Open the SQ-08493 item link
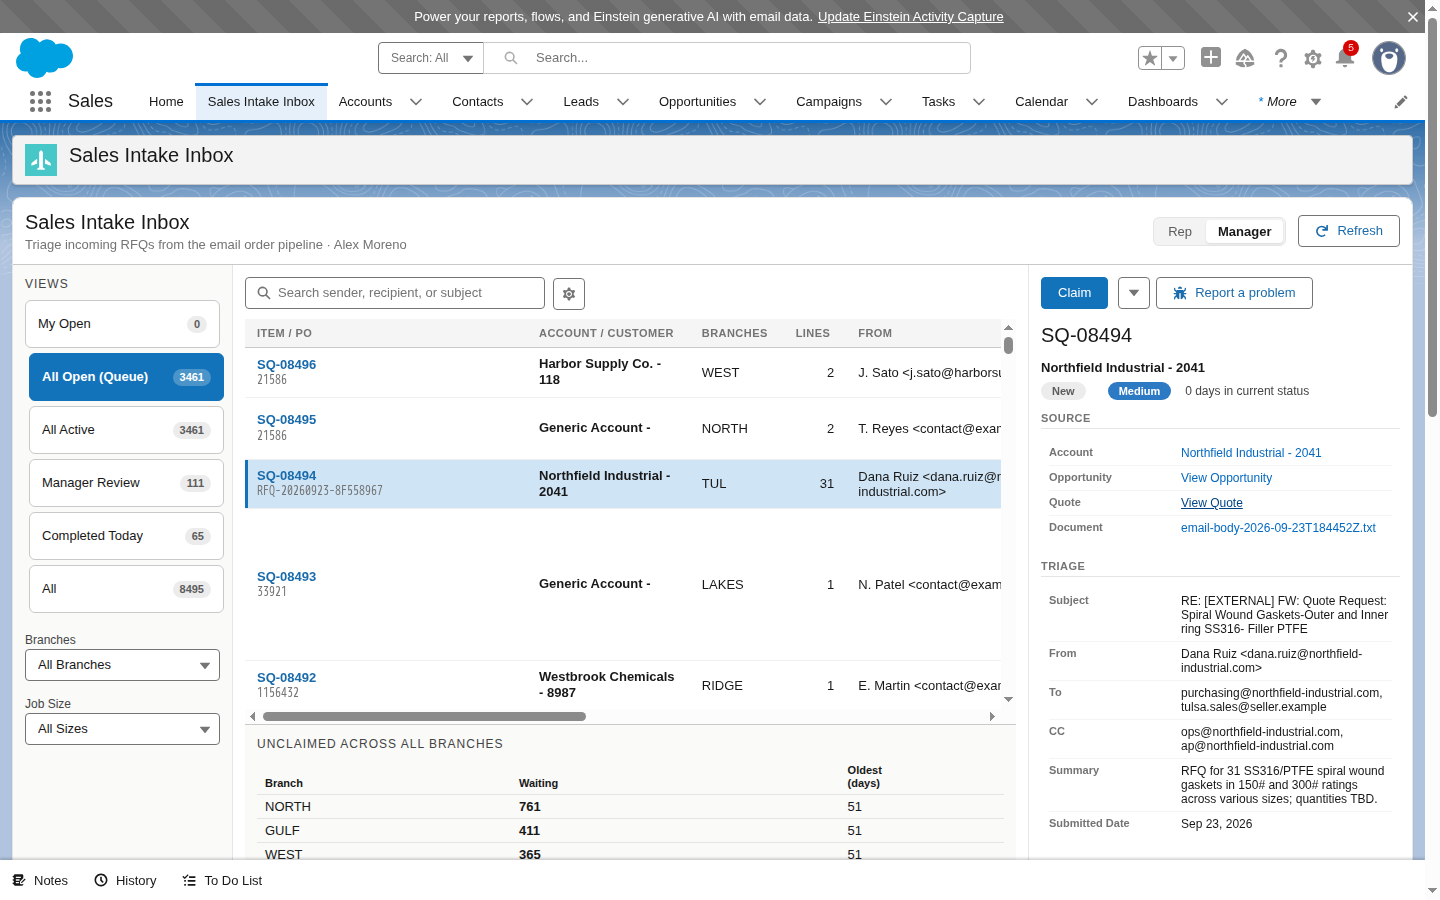 pos(286,577)
